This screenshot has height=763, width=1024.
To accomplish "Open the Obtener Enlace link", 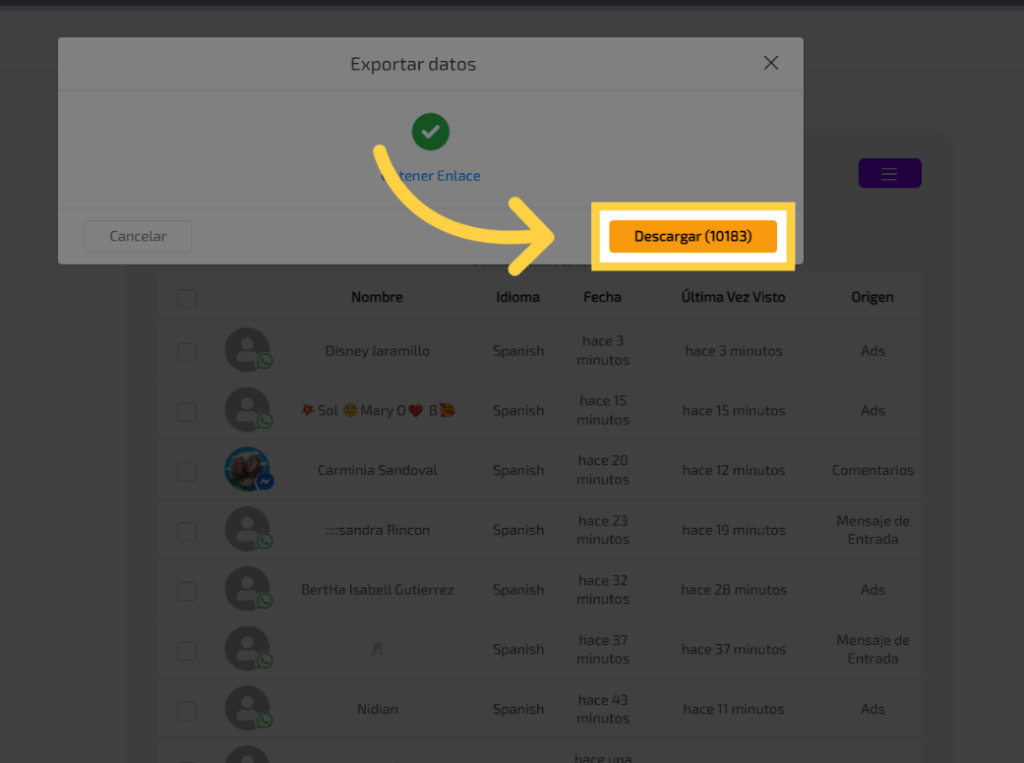I will click(x=431, y=176).
